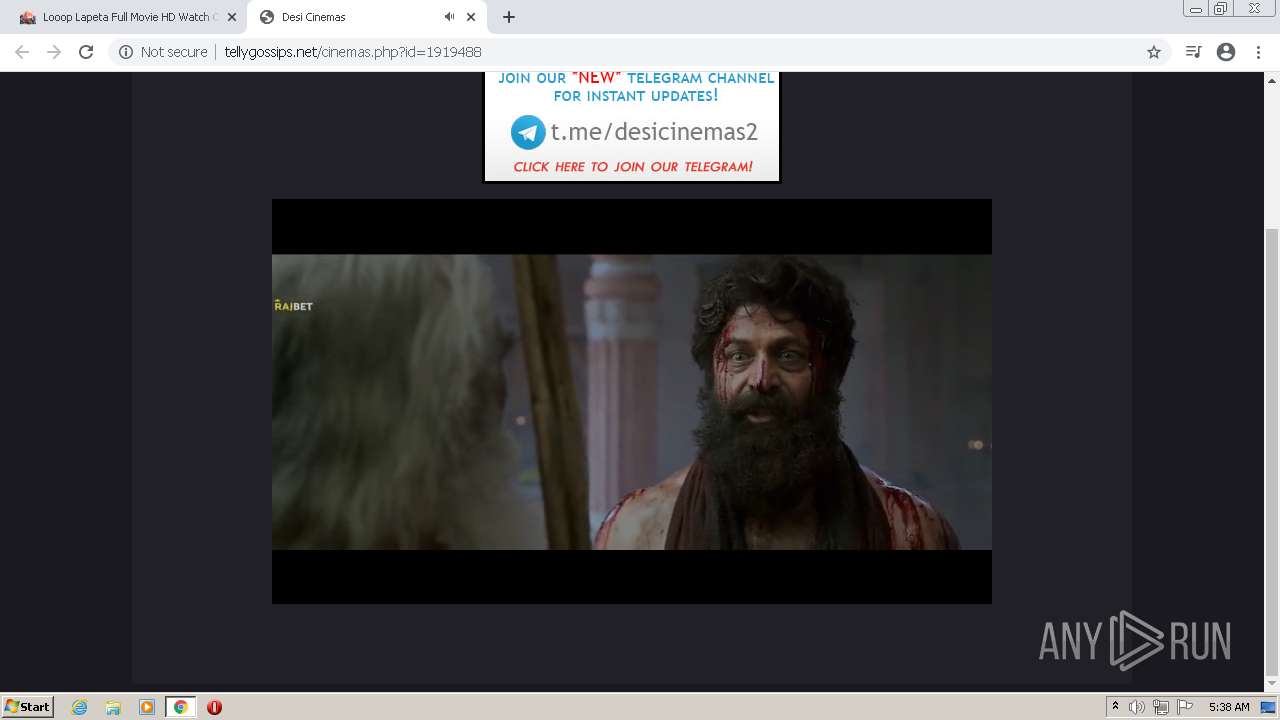Open File Explorer from taskbar
Screen dimensions: 1280x720
click(x=113, y=707)
